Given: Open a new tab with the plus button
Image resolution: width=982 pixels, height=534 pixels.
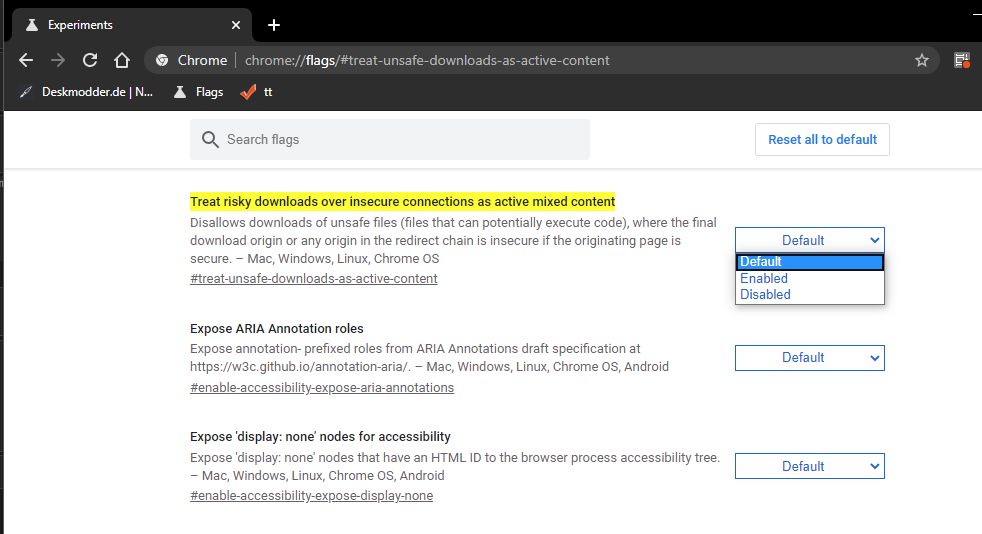Looking at the screenshot, I should pyautogui.click(x=274, y=25).
